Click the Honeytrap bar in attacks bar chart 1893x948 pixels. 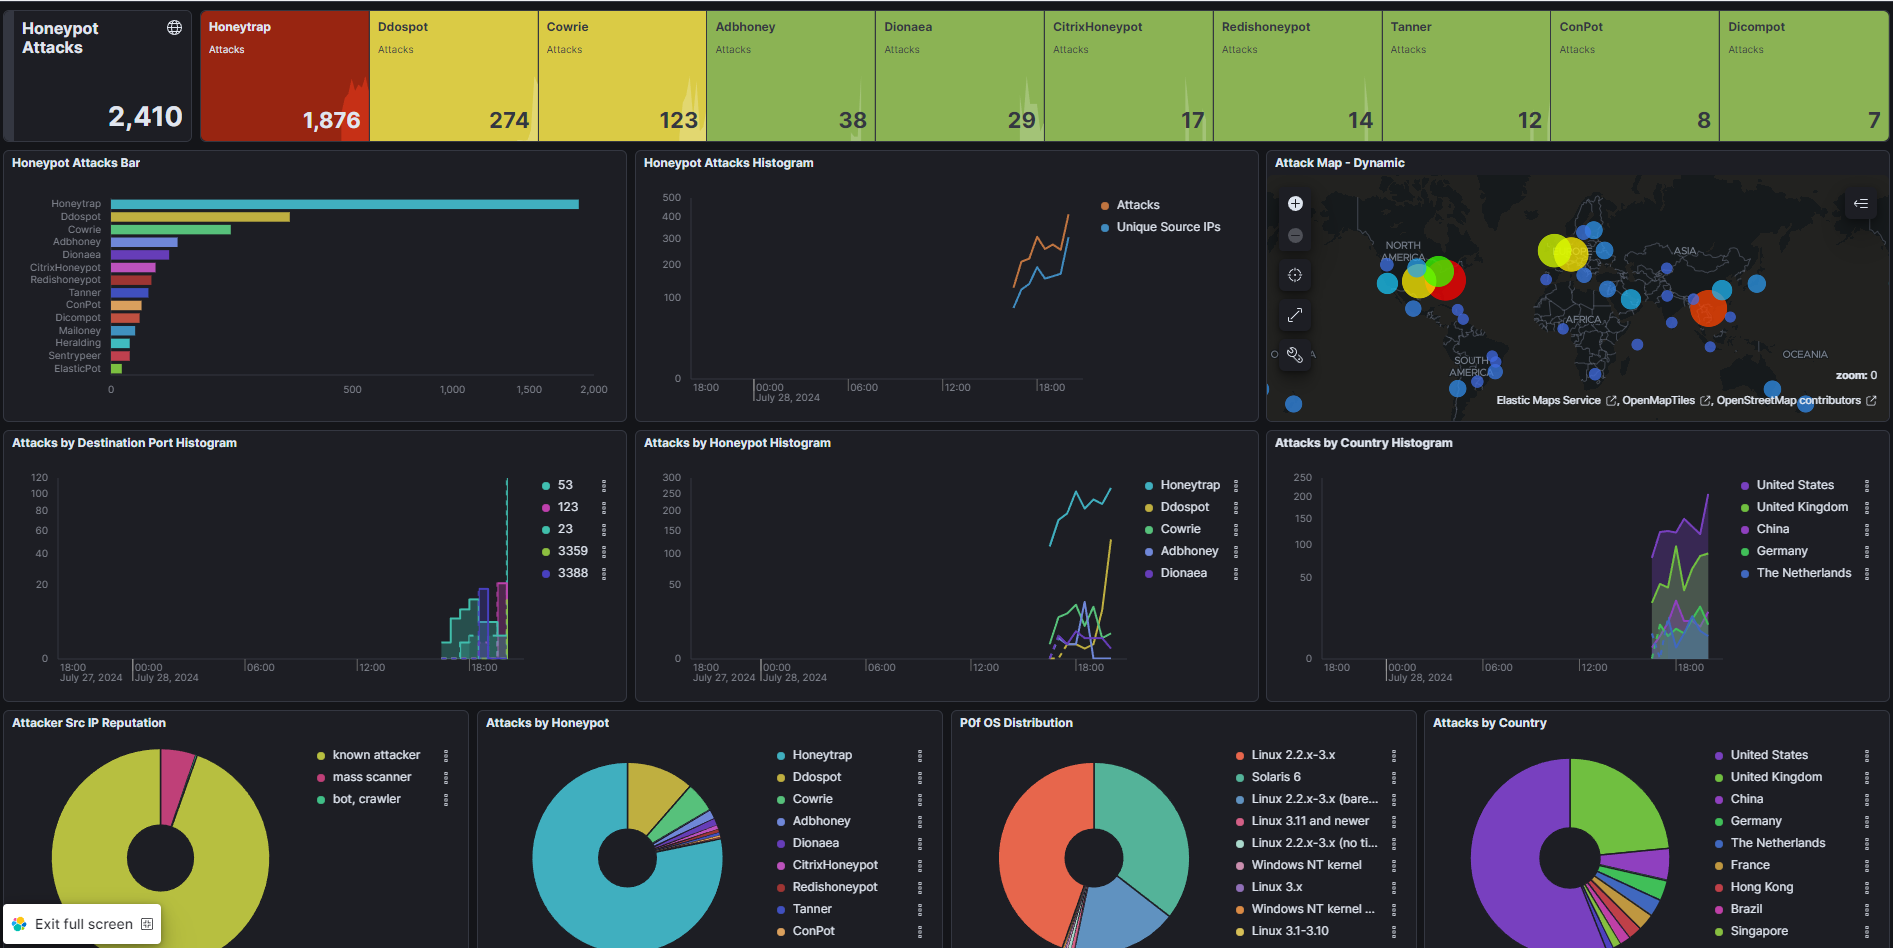(x=345, y=204)
